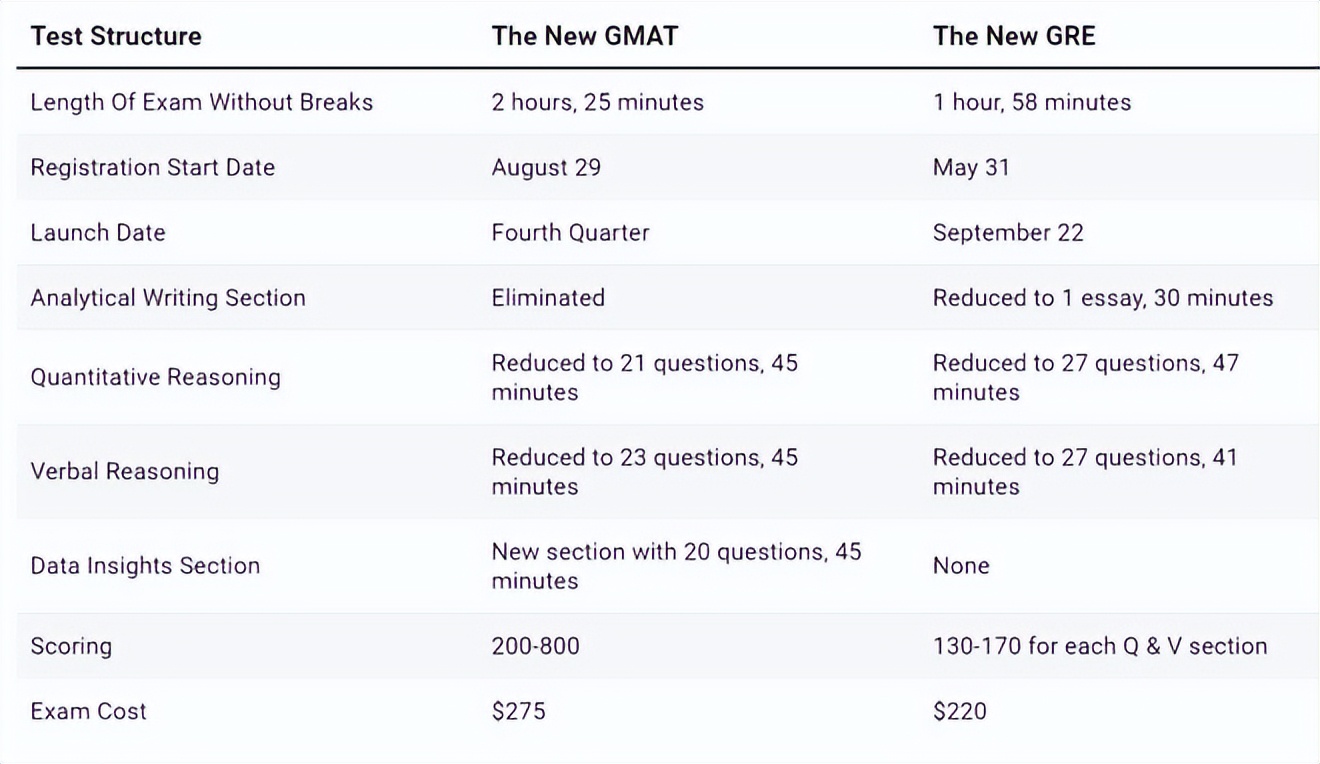Click the August 29 cell
The height and width of the screenshot is (764, 1320).
[546, 167]
